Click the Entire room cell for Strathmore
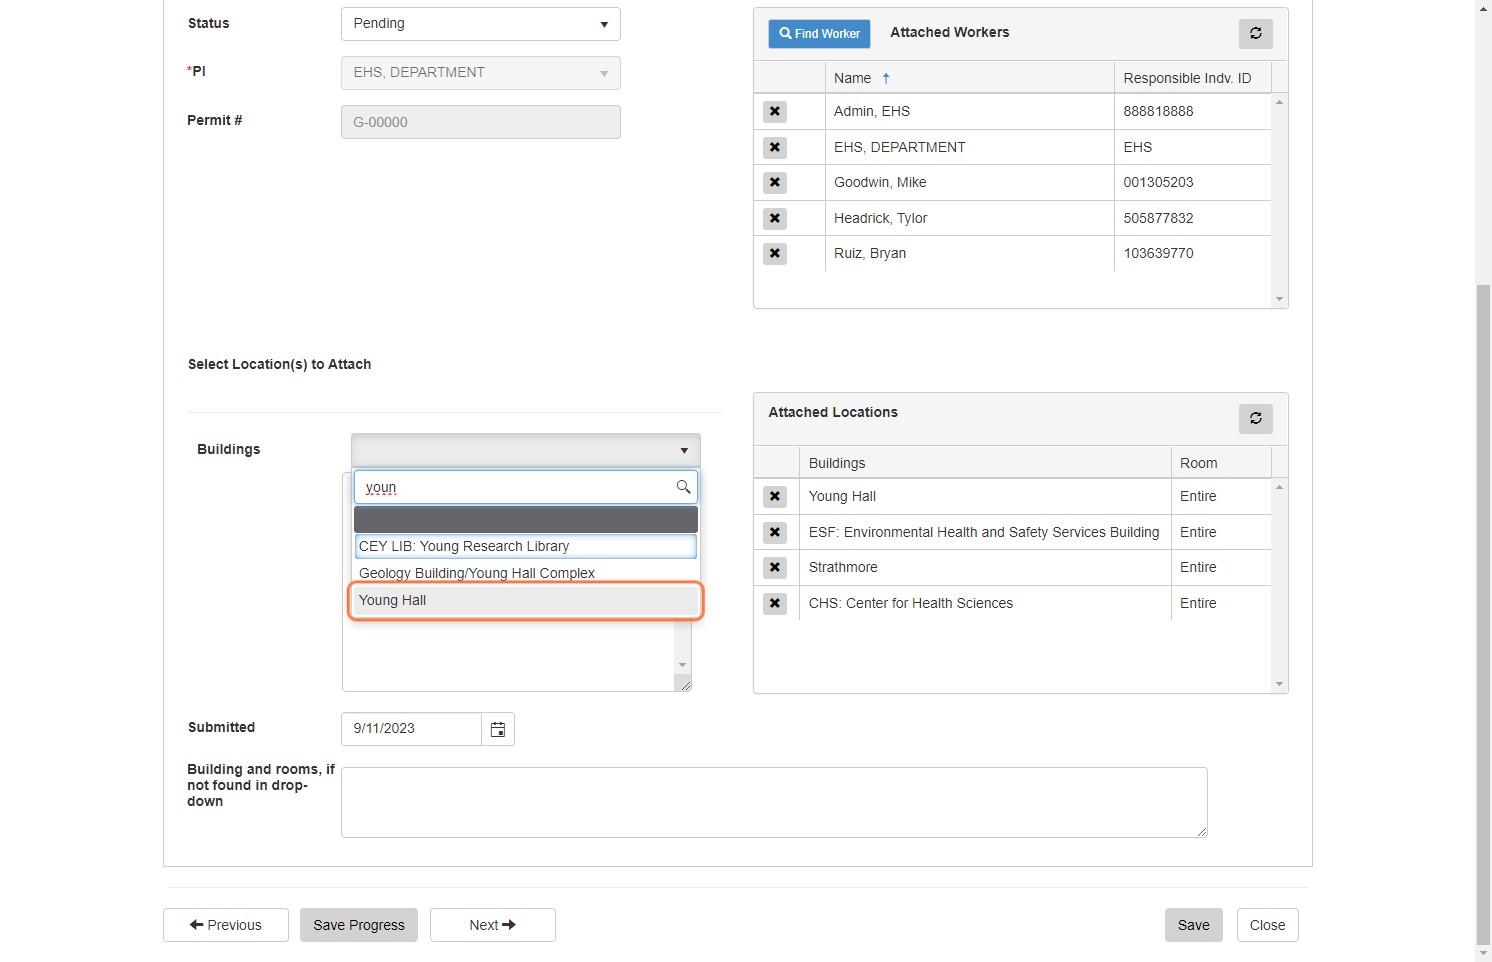The image size is (1492, 962). pos(1221,567)
